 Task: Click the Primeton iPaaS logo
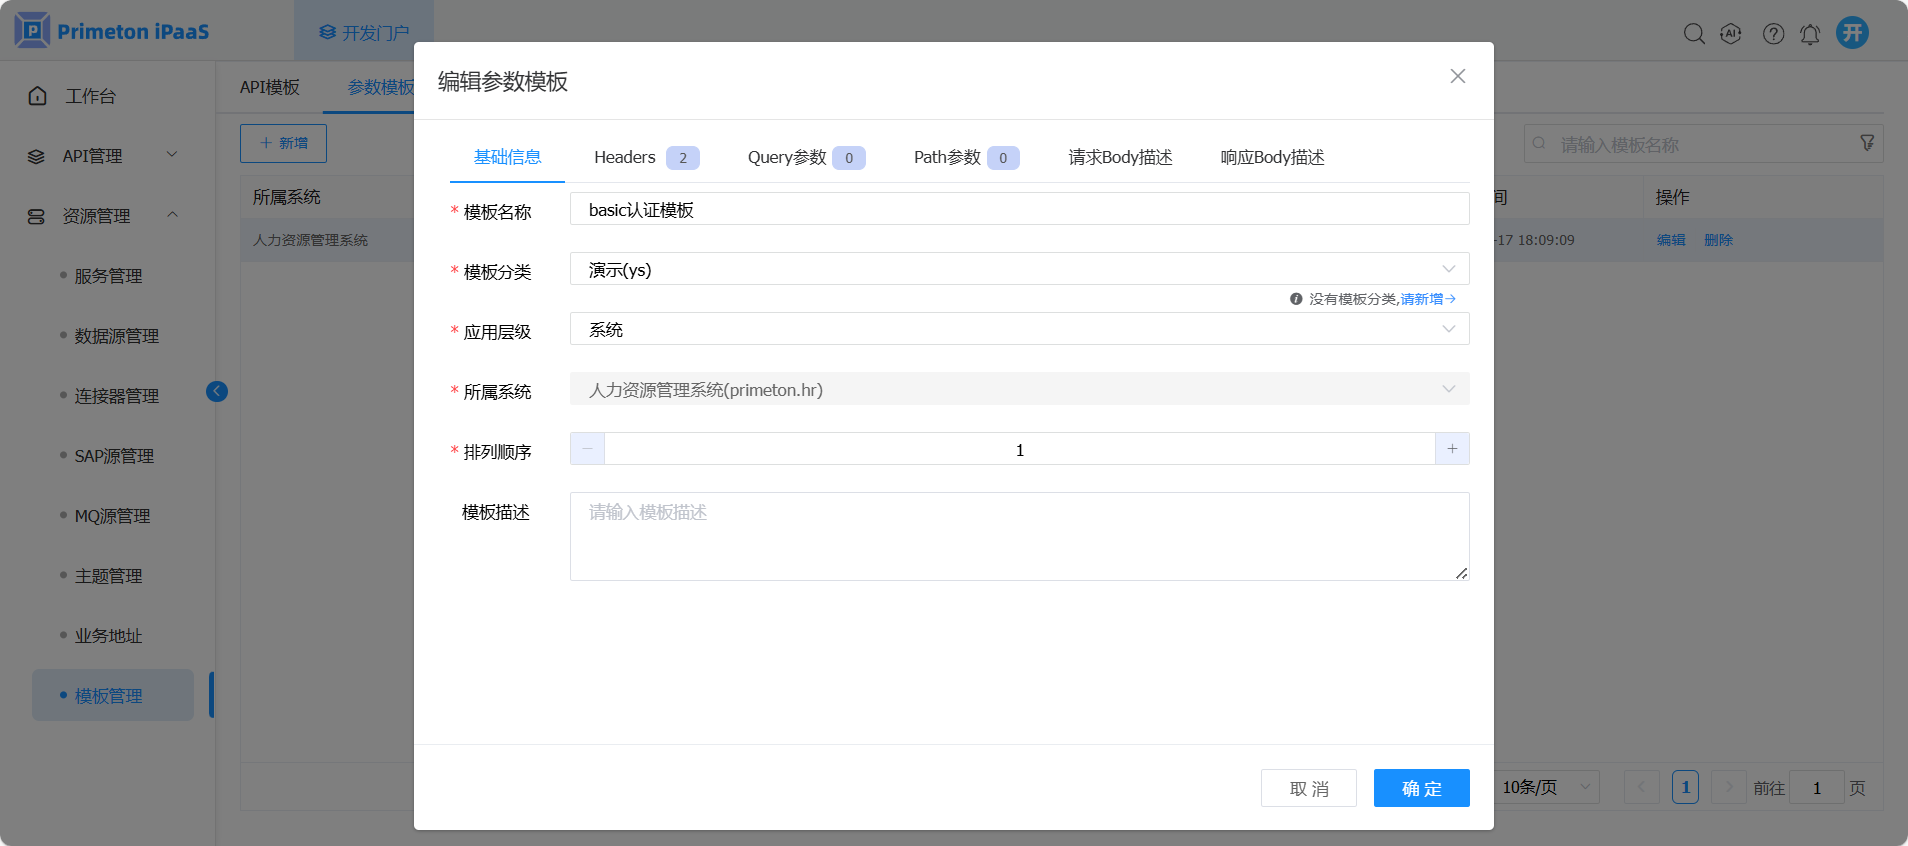point(112,31)
